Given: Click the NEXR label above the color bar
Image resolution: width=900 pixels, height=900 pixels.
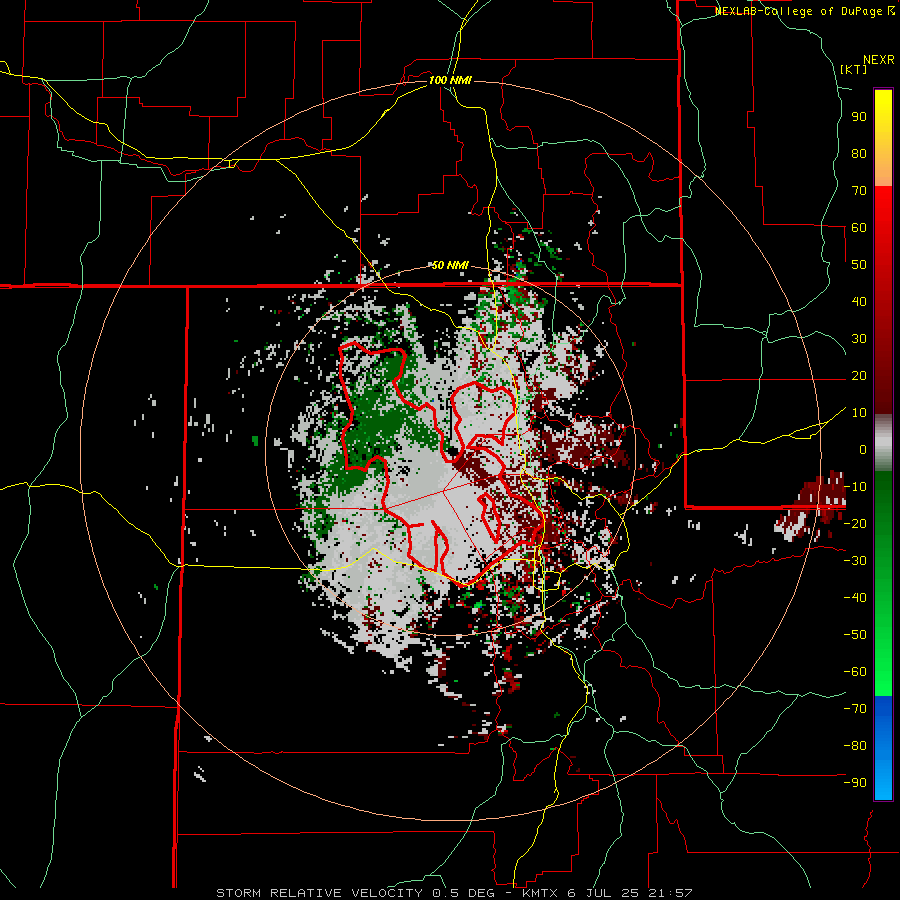Looking at the screenshot, I should 879,60.
